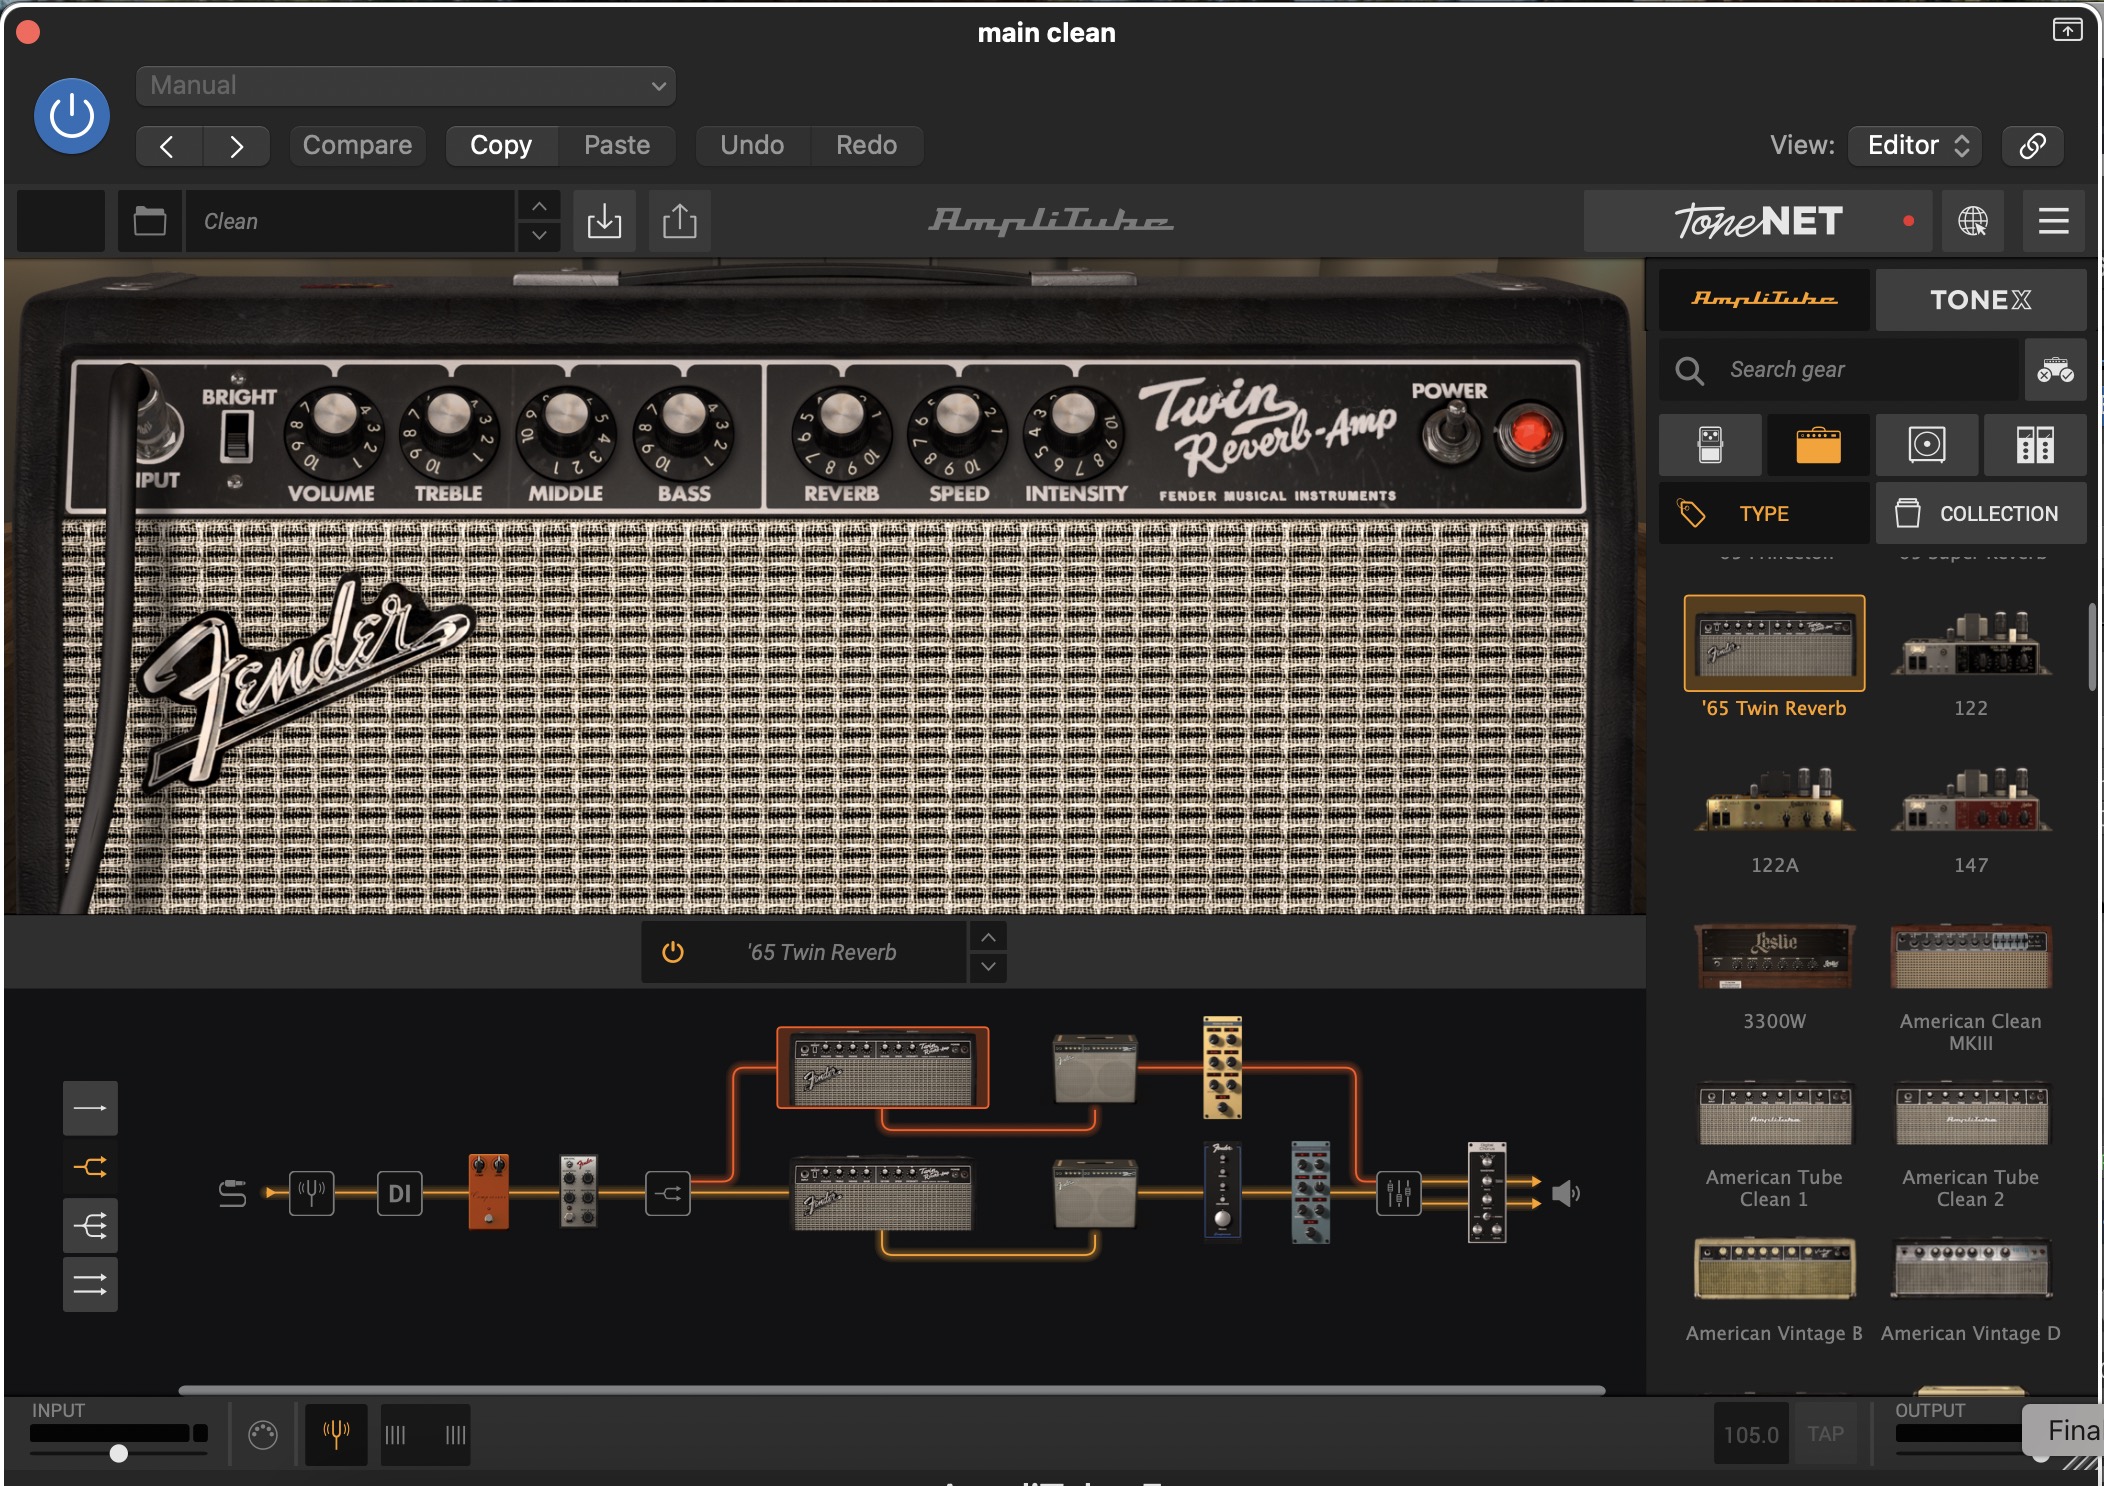The image size is (2104, 1486).
Task: Click the gear filter icon beside search
Action: tap(2055, 370)
